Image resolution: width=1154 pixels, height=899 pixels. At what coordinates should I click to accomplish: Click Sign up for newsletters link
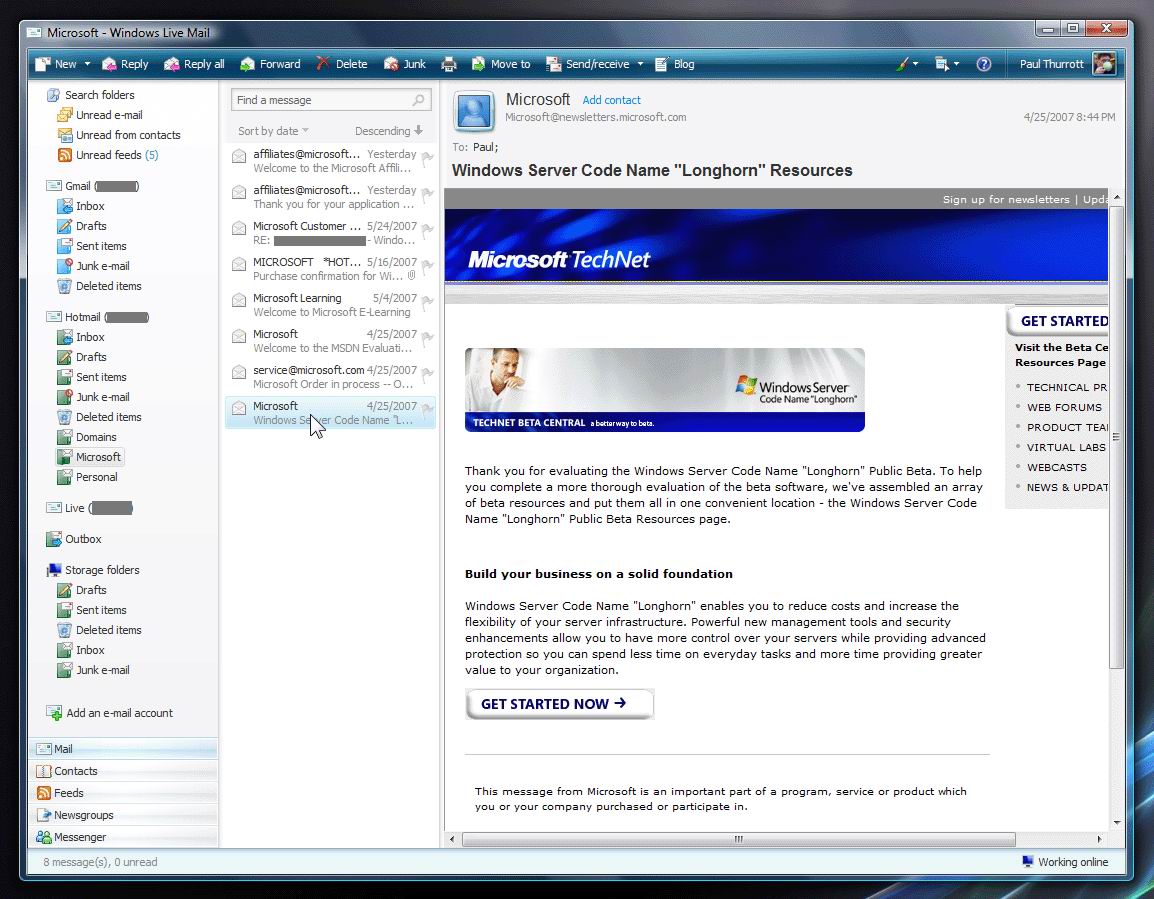coord(1006,199)
